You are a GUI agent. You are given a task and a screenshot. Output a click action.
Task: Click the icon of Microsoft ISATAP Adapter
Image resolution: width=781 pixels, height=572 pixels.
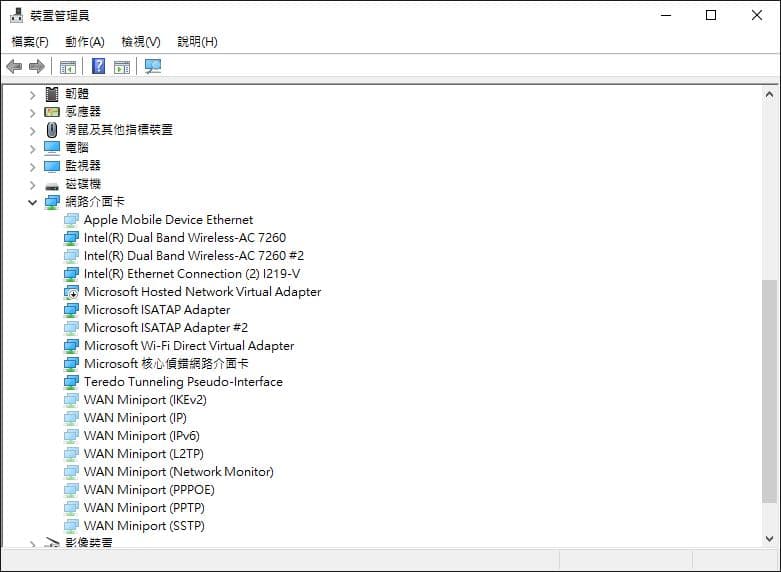pos(71,310)
